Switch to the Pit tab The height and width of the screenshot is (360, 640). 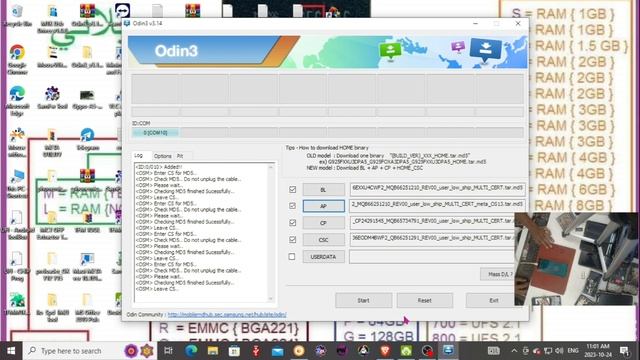point(180,156)
